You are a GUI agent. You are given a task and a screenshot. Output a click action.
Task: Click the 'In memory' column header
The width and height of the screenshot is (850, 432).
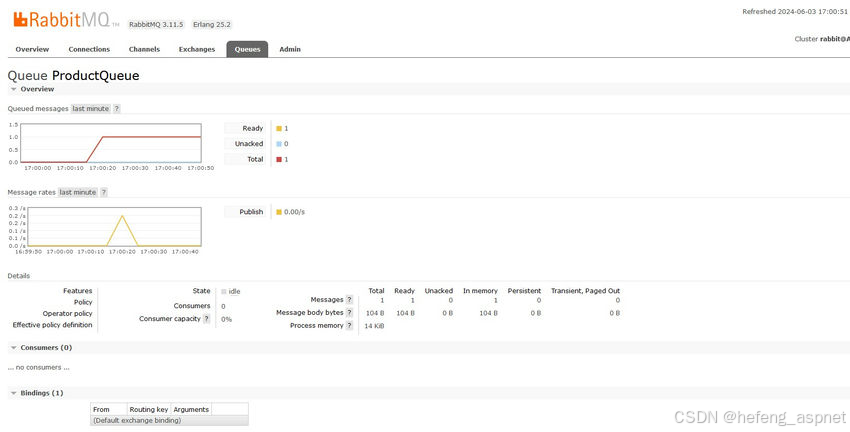click(480, 291)
